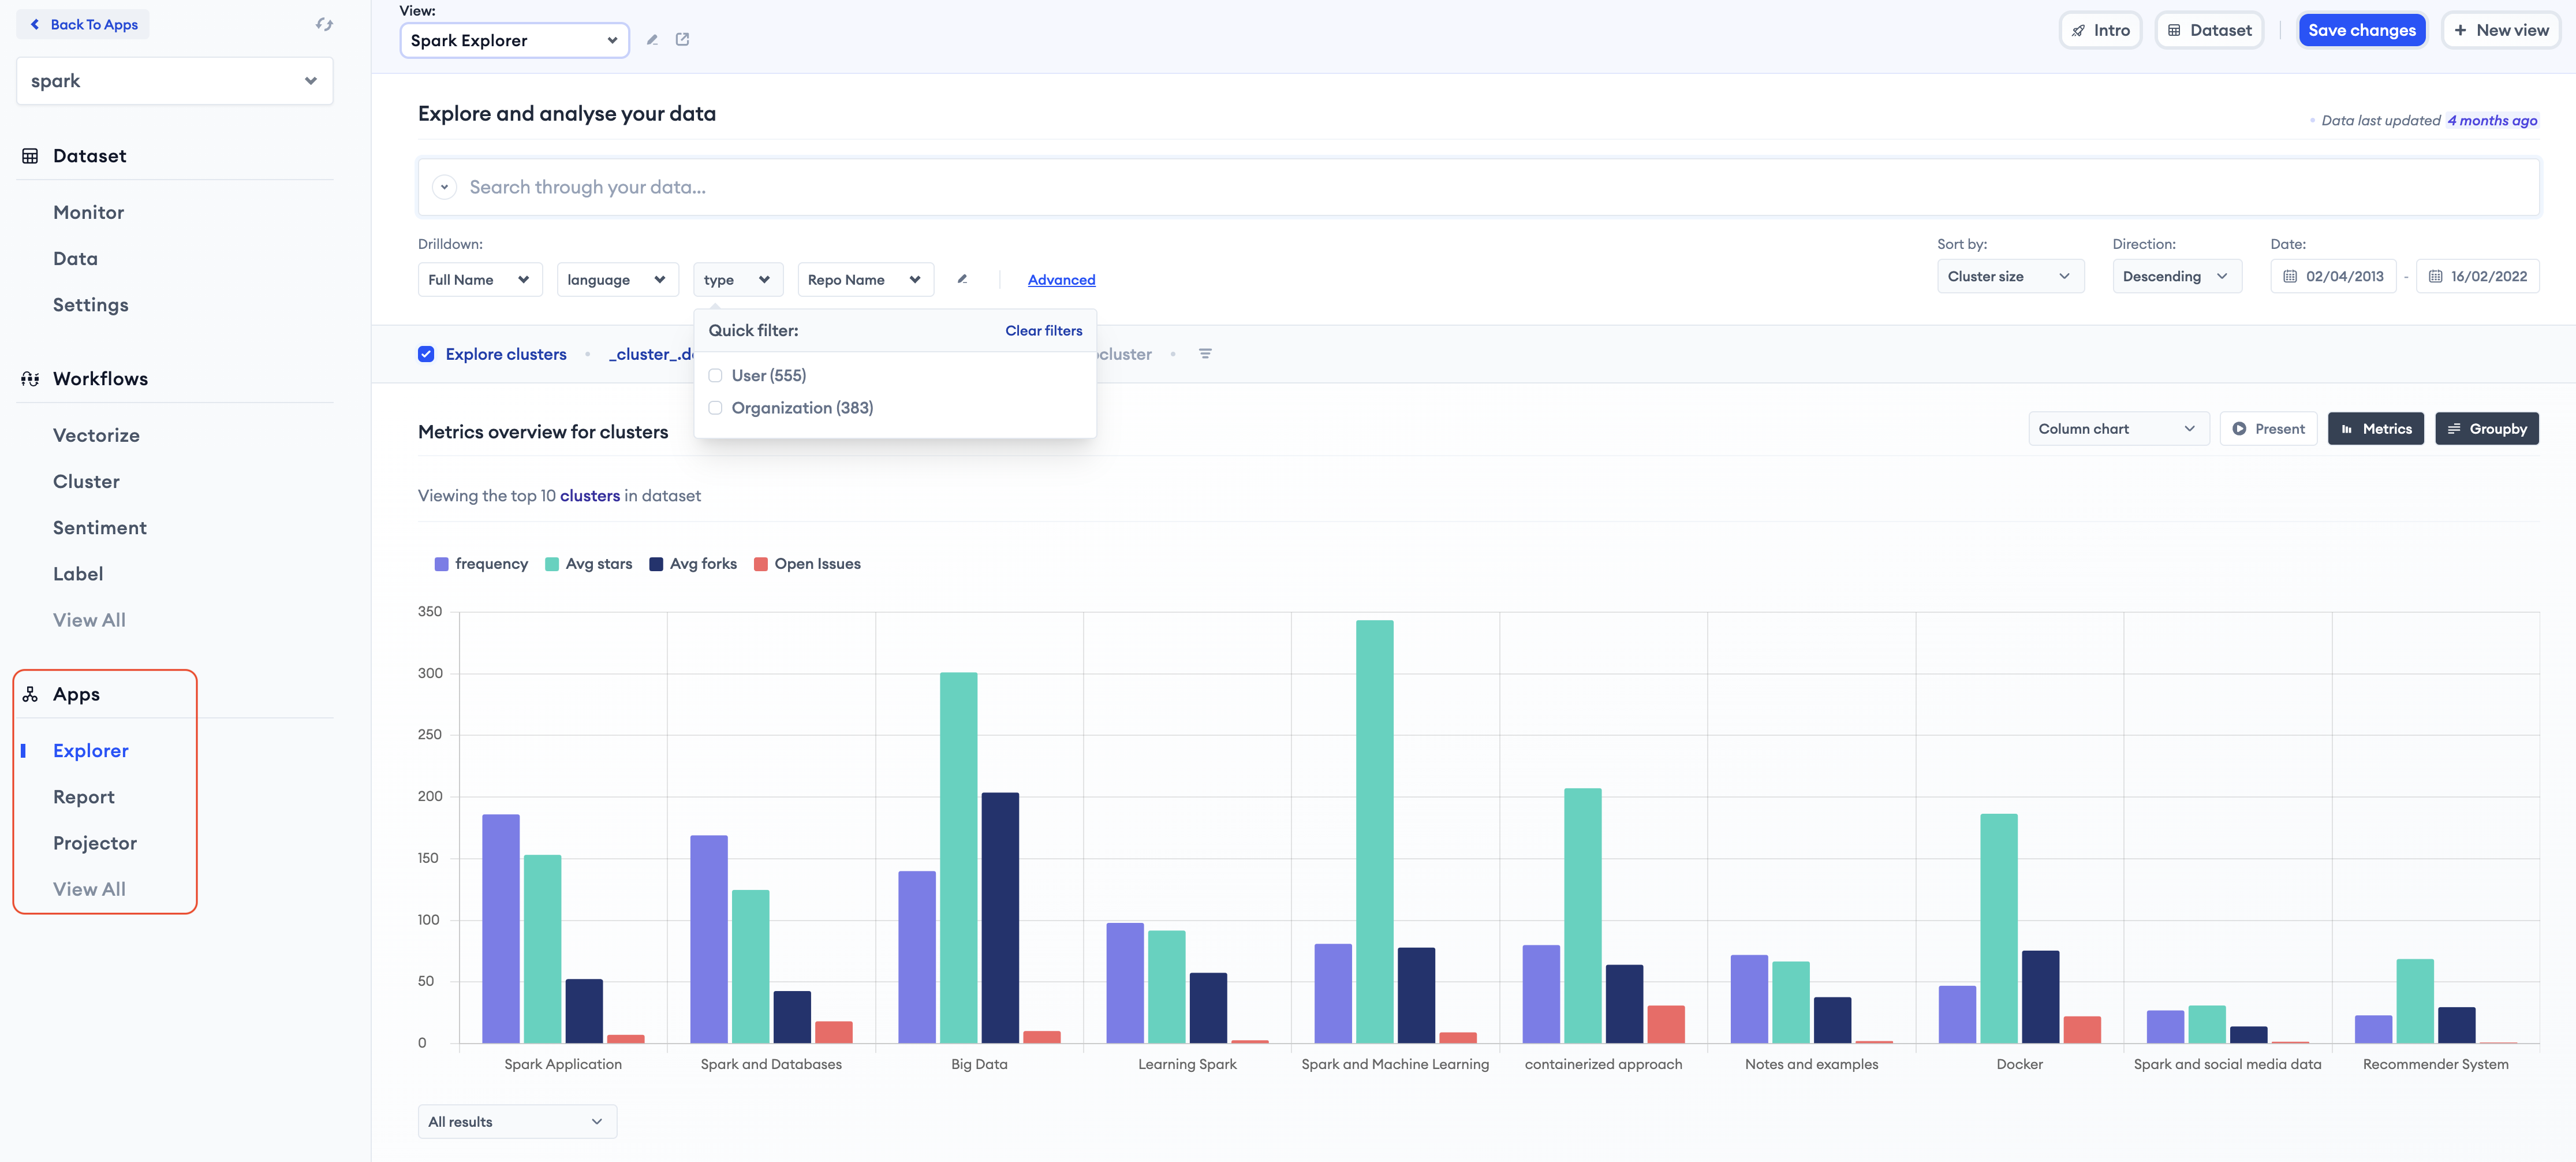
Task: Uncheck the Explore clusters checkbox
Action: (x=426, y=354)
